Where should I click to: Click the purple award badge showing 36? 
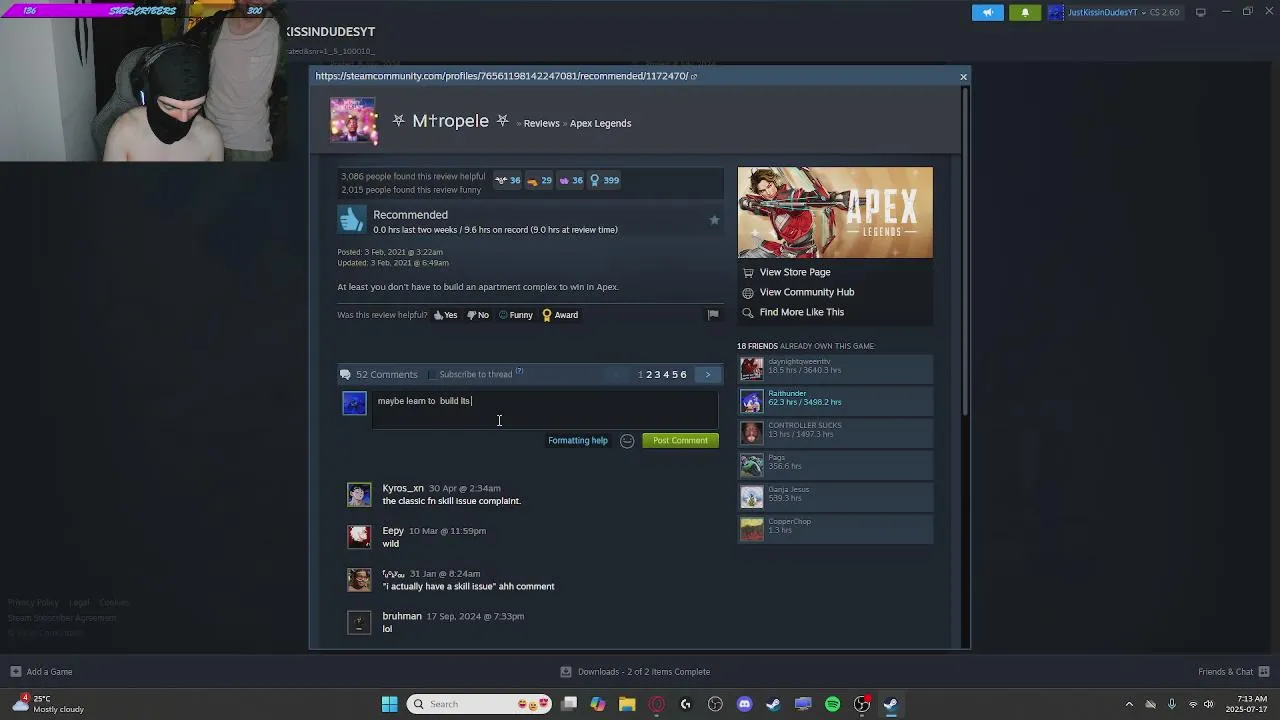click(x=570, y=181)
